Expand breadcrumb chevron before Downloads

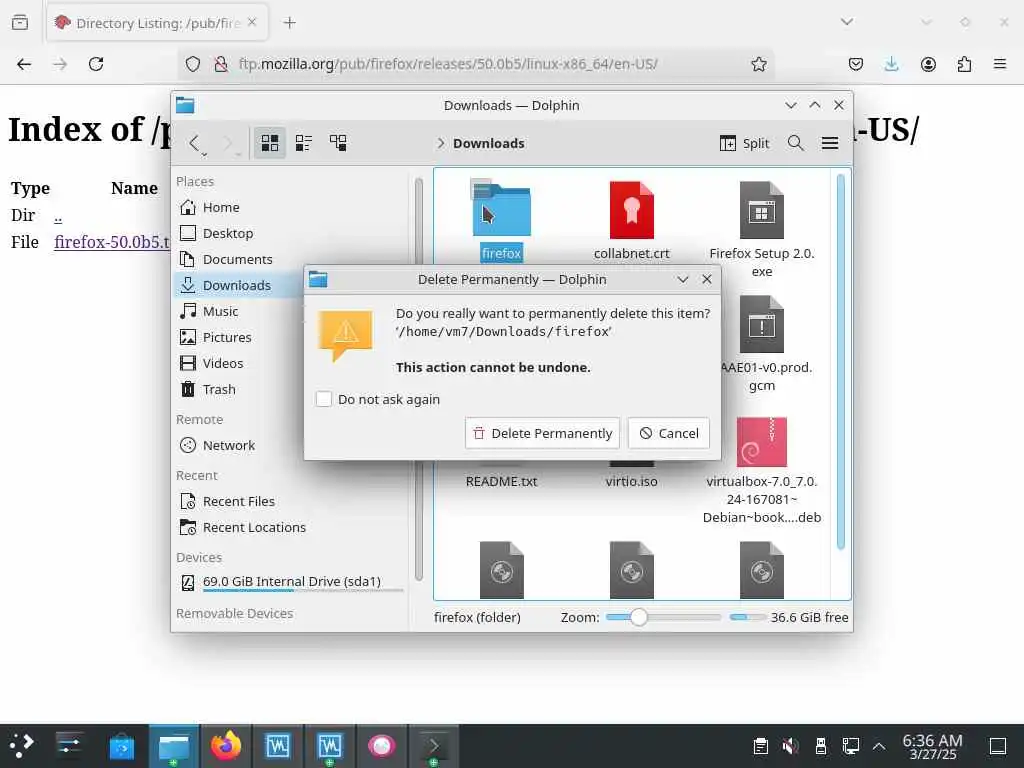coord(441,143)
